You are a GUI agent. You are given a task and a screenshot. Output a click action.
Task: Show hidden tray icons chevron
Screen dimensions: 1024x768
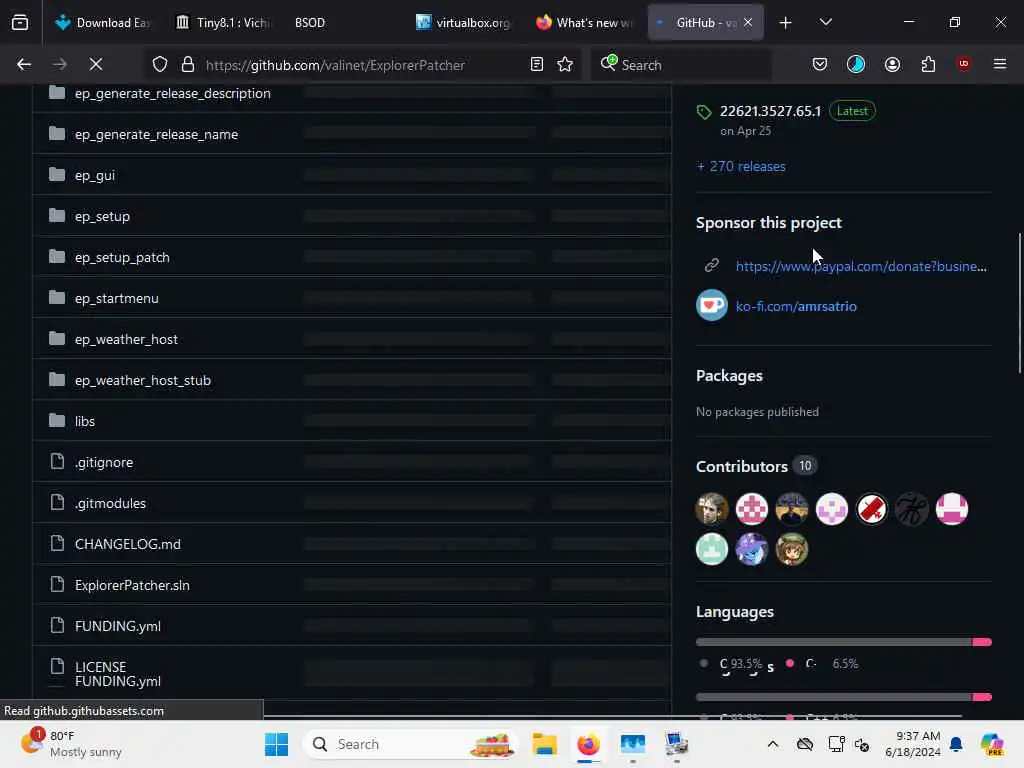pyautogui.click(x=773, y=744)
